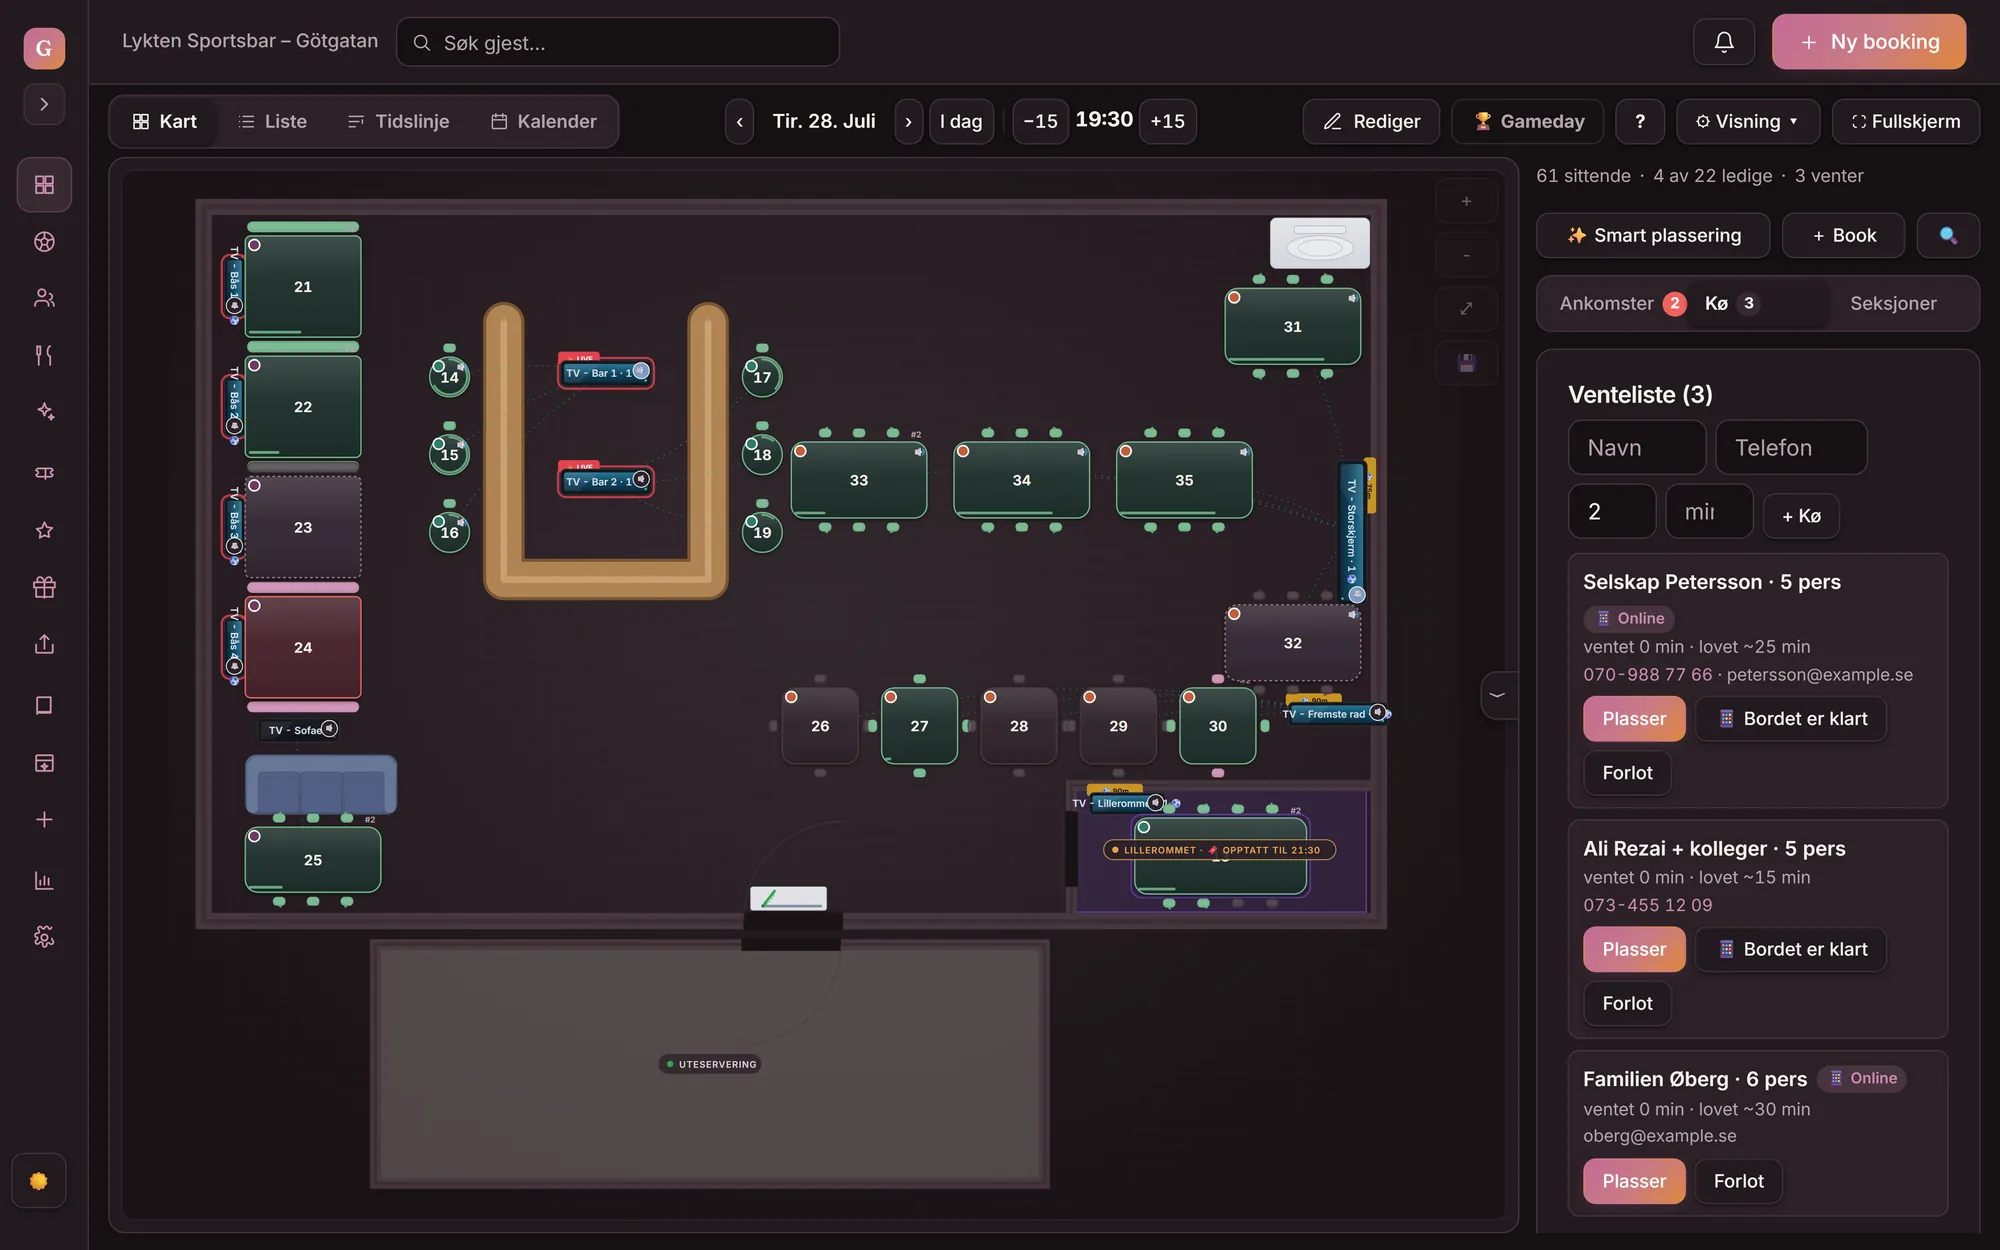The width and height of the screenshot is (2000, 1250).
Task: Open the soccer ball sports icon in sidebar
Action: (x=44, y=242)
